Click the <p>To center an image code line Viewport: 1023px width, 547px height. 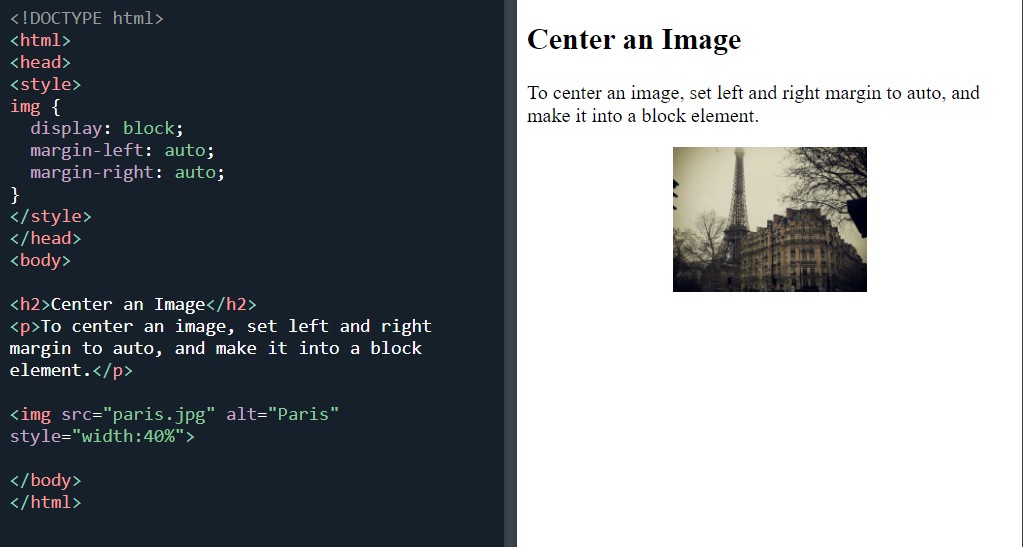[221, 326]
